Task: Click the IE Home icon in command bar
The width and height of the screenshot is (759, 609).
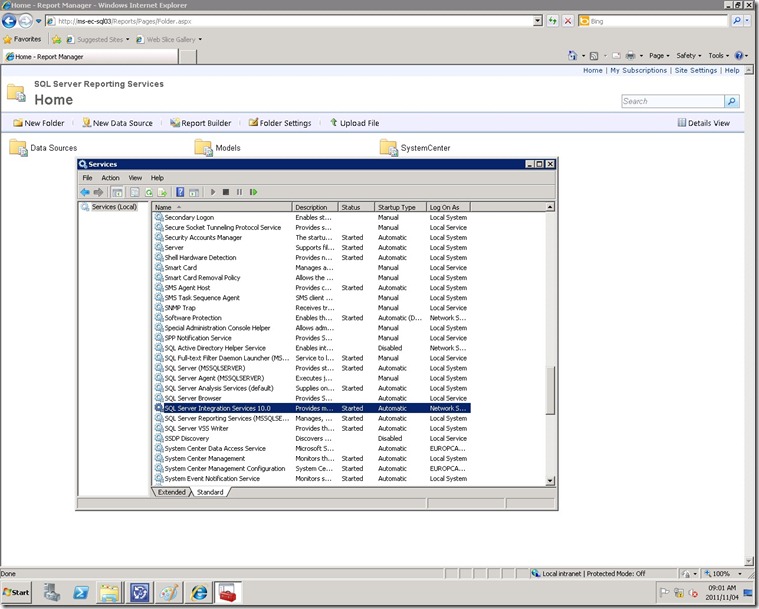Action: pos(573,56)
